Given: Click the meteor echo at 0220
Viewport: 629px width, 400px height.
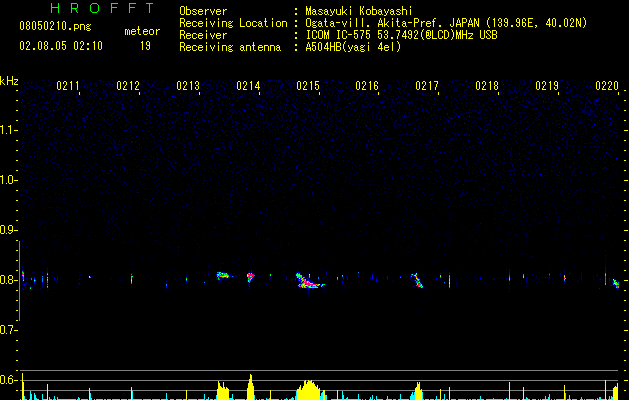Looking at the screenshot, I should click(615, 283).
